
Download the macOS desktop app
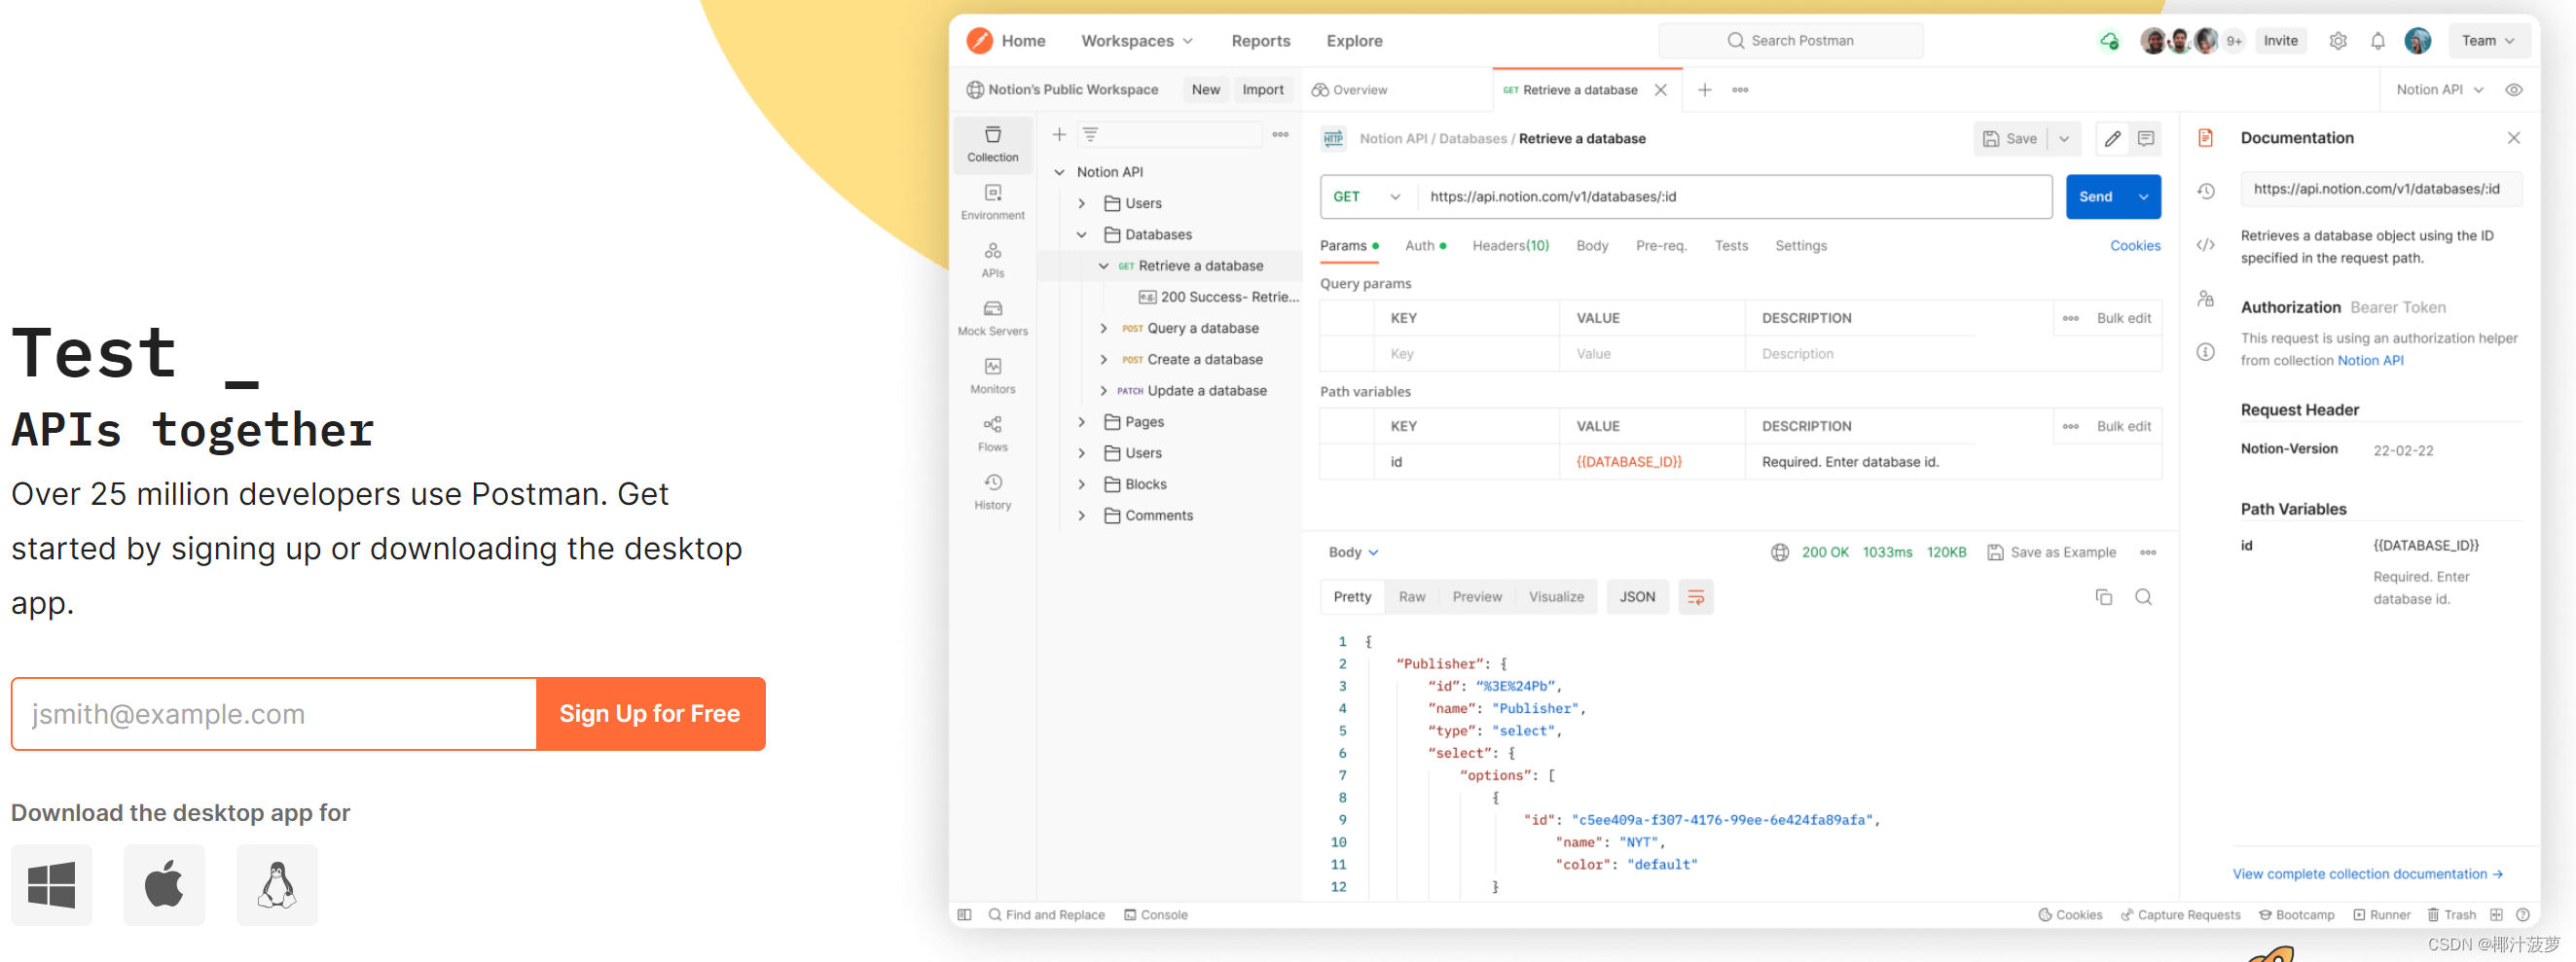[x=164, y=884]
